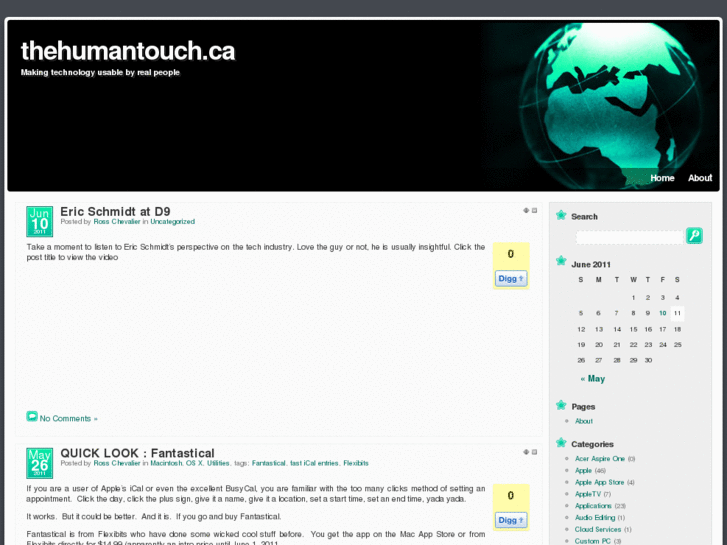The height and width of the screenshot is (545, 727).
Task: Open OS X category link
Action: 194,463
